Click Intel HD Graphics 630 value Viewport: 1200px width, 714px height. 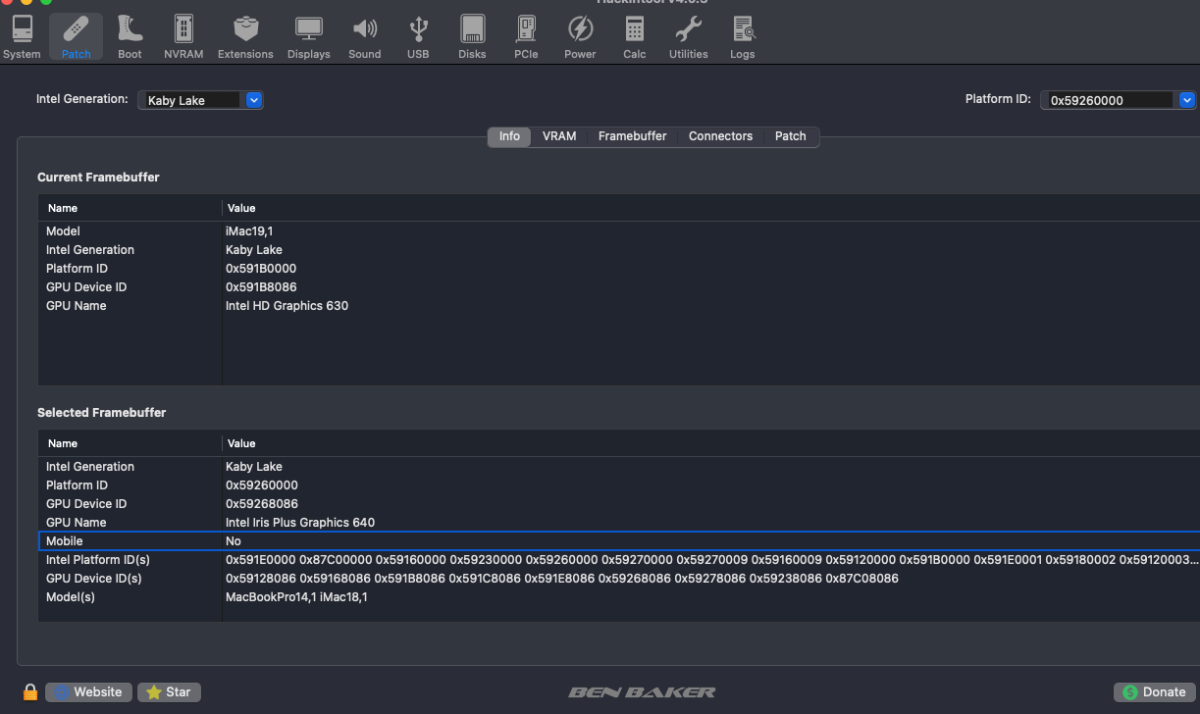[x=287, y=306]
